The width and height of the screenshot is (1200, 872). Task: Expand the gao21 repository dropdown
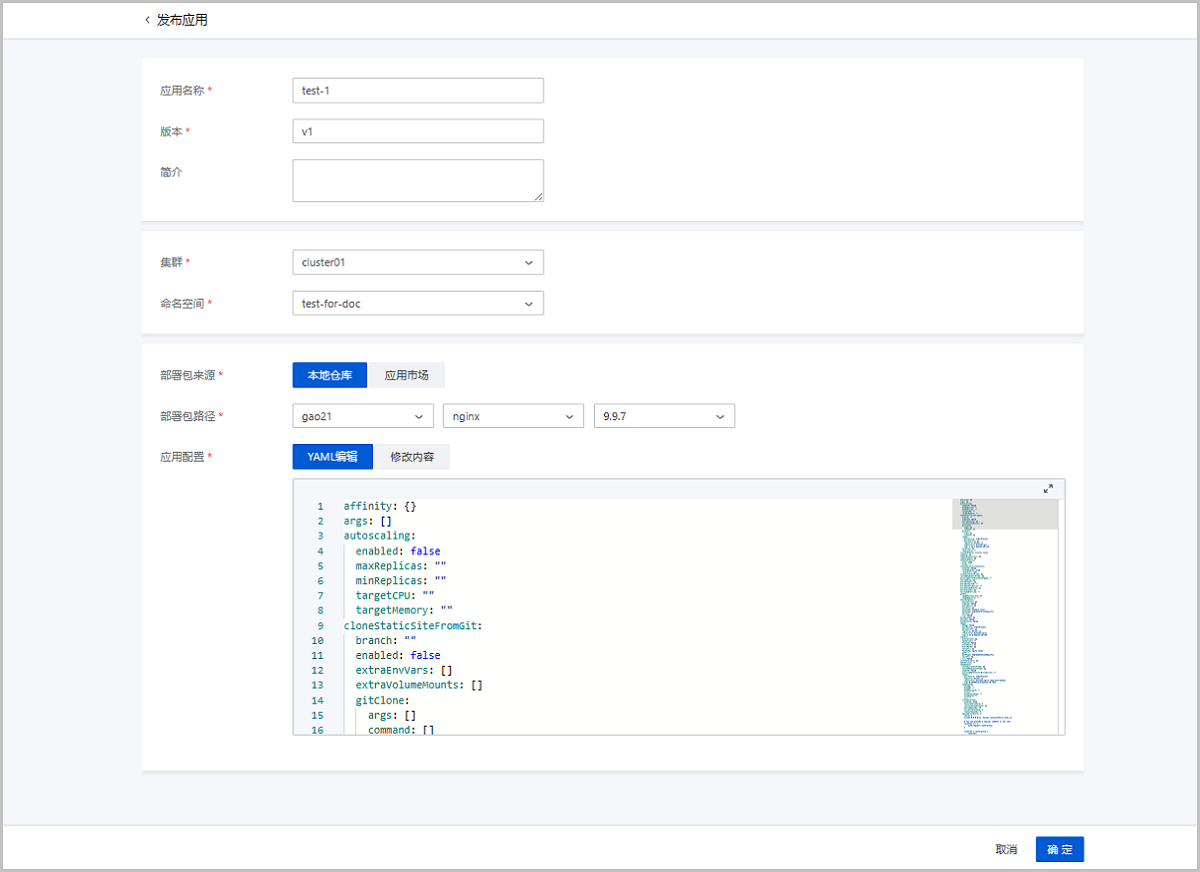coord(362,416)
